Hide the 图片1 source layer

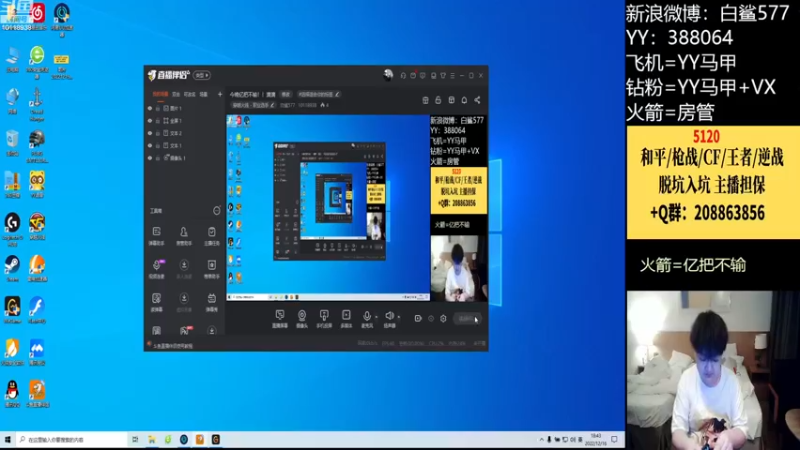pyautogui.click(x=149, y=108)
